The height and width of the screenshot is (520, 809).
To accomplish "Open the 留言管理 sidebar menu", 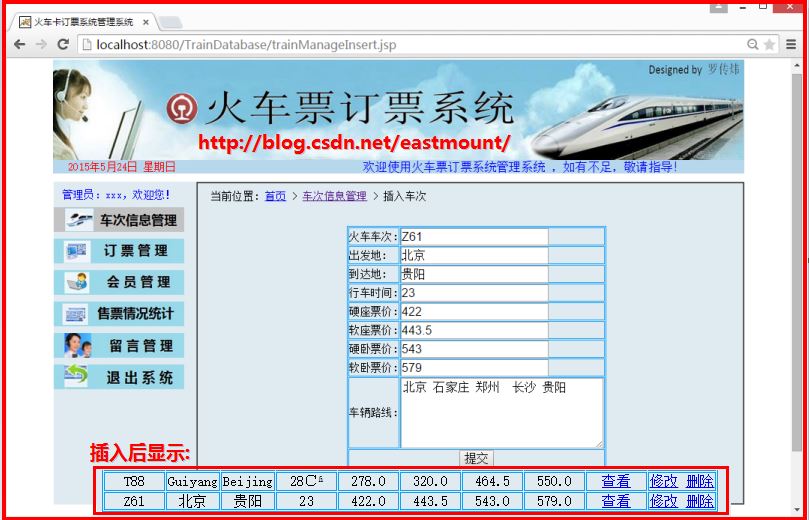I will point(119,346).
